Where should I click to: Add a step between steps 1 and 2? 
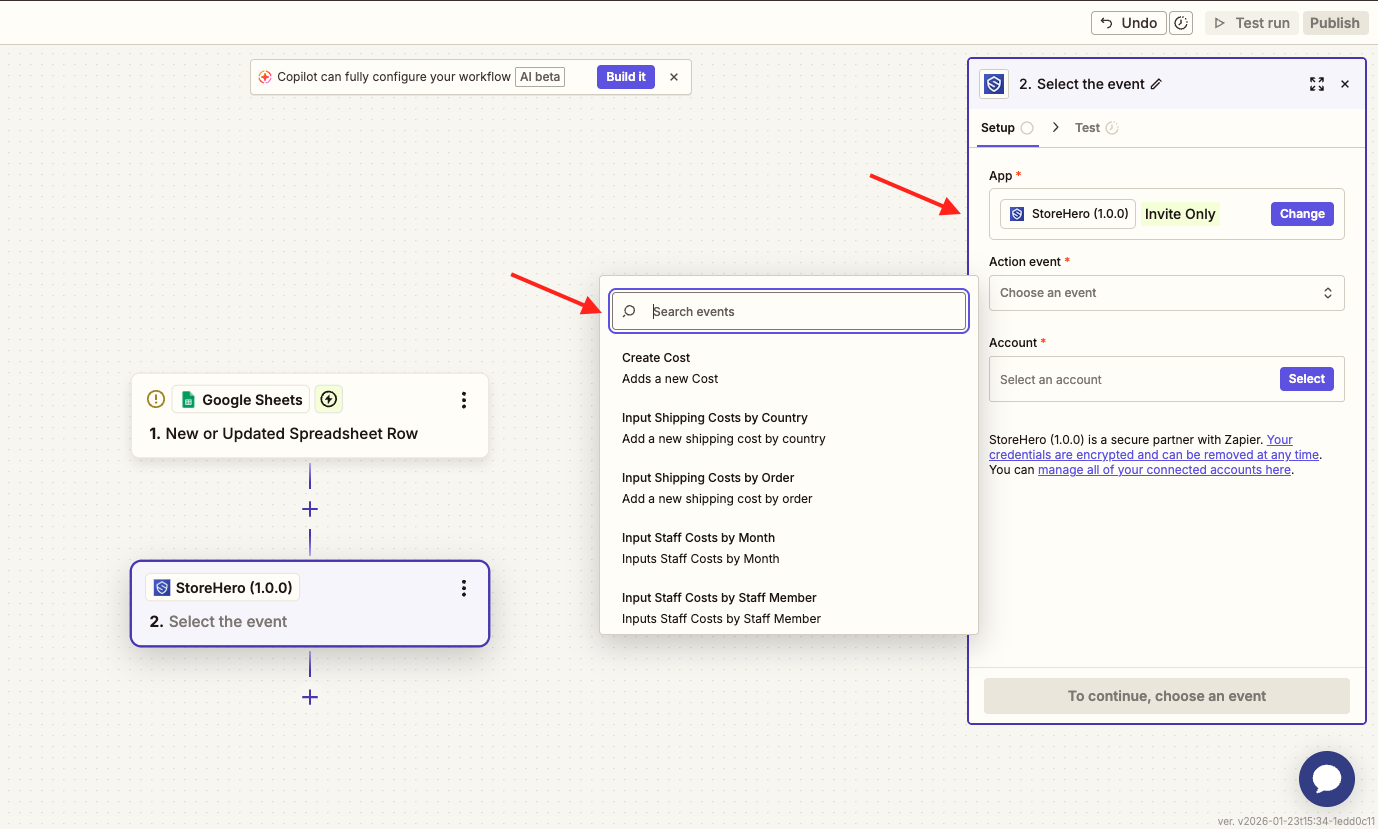pos(310,509)
